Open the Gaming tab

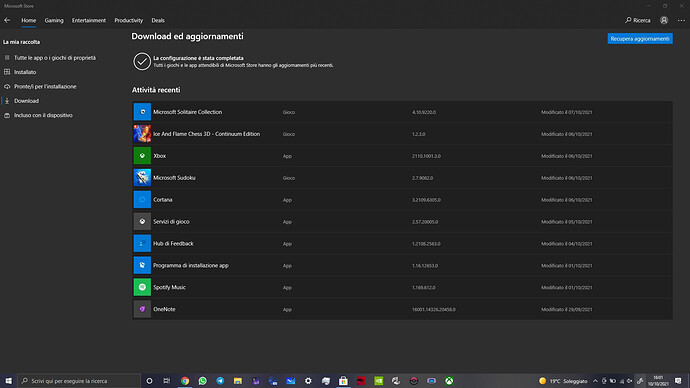(54, 20)
